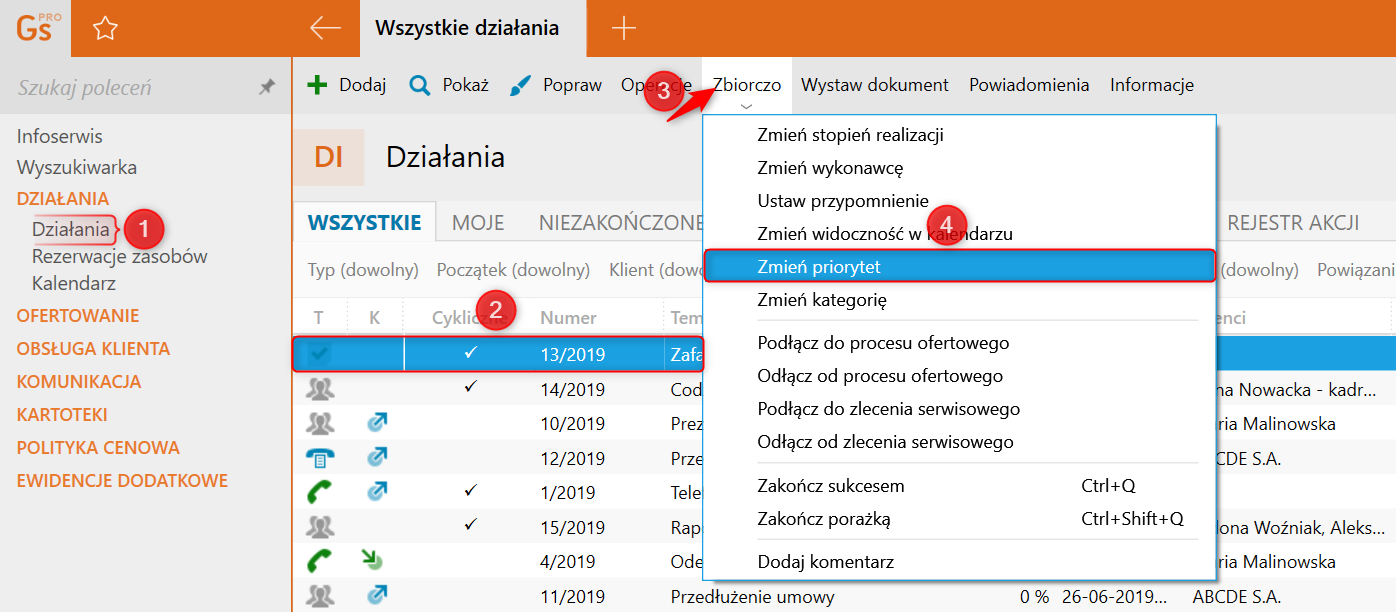Toggle the cyclic checkmark in row 1/2019

(x=472, y=491)
